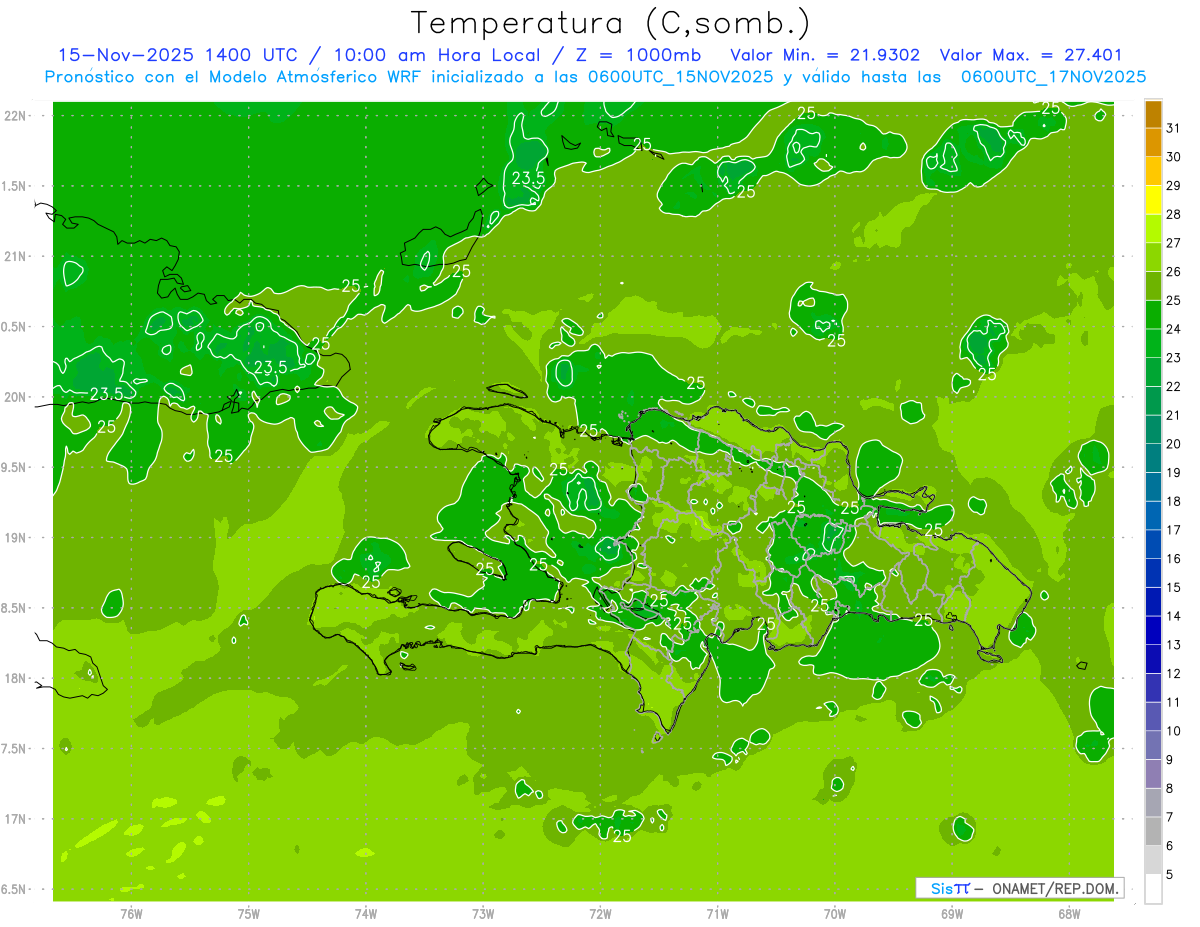Click color scale label 6
1200x927 pixels.
tap(1170, 846)
